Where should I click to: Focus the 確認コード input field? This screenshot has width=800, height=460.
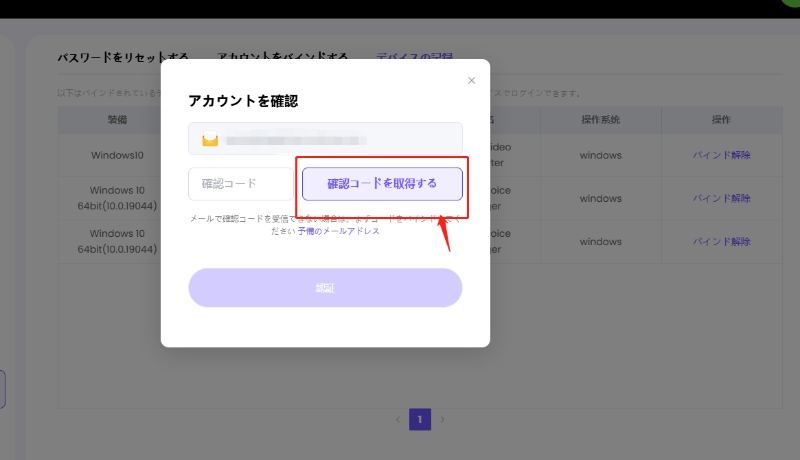[241, 184]
